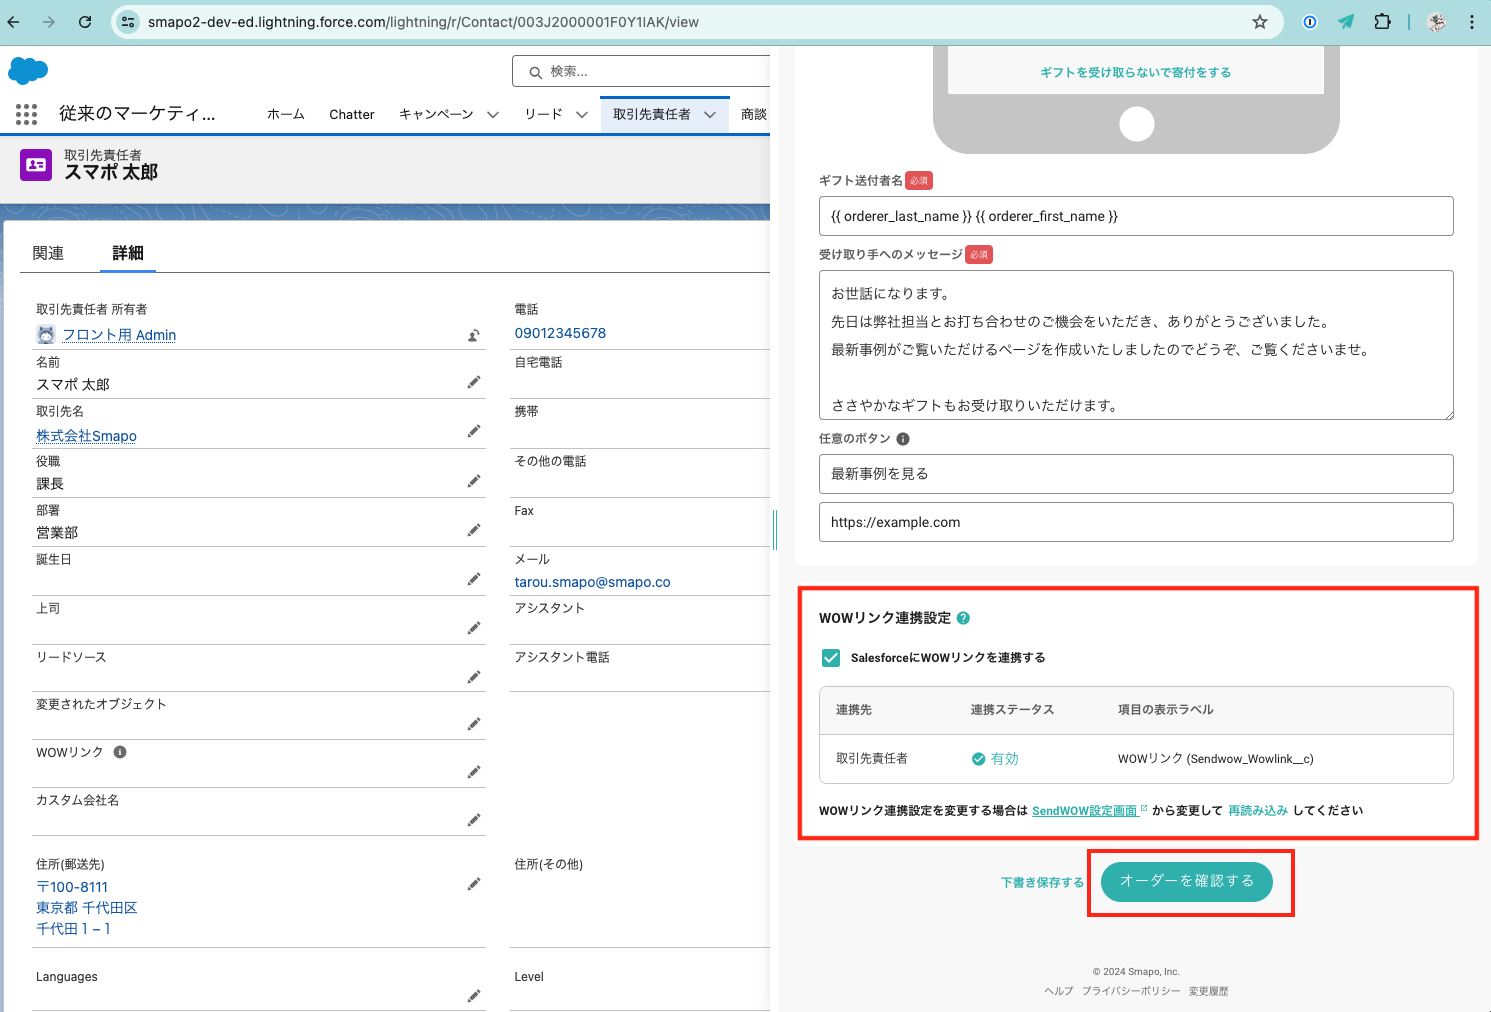Open the Chatter navigation tab
The image size is (1491, 1012).
click(352, 115)
